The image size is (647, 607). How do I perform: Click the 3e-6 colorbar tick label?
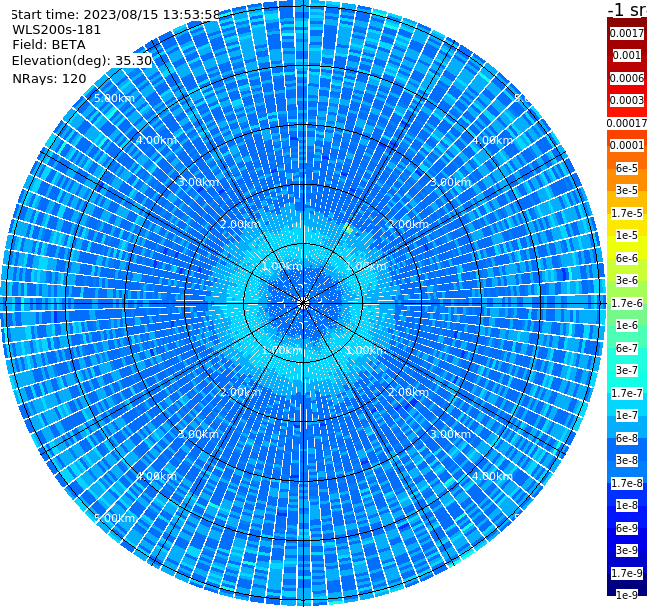tap(627, 280)
